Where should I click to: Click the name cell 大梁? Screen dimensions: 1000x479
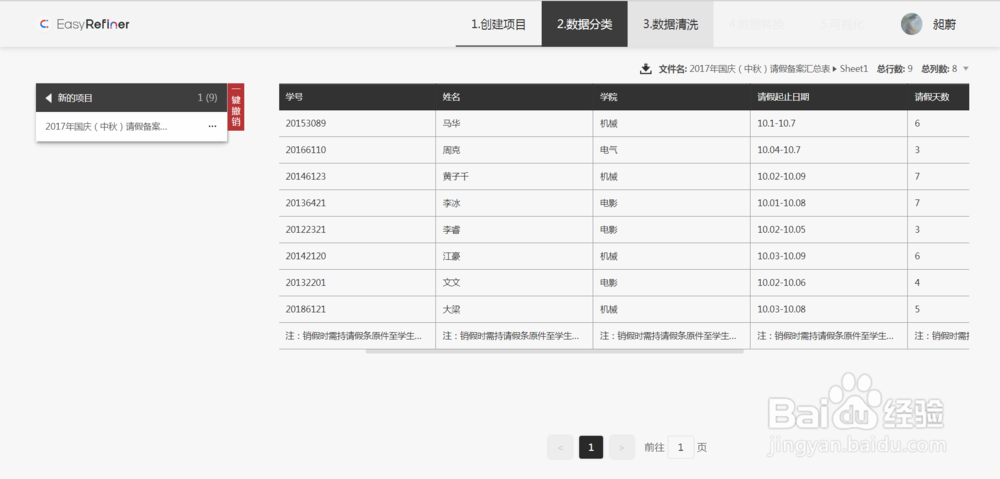(x=514, y=309)
